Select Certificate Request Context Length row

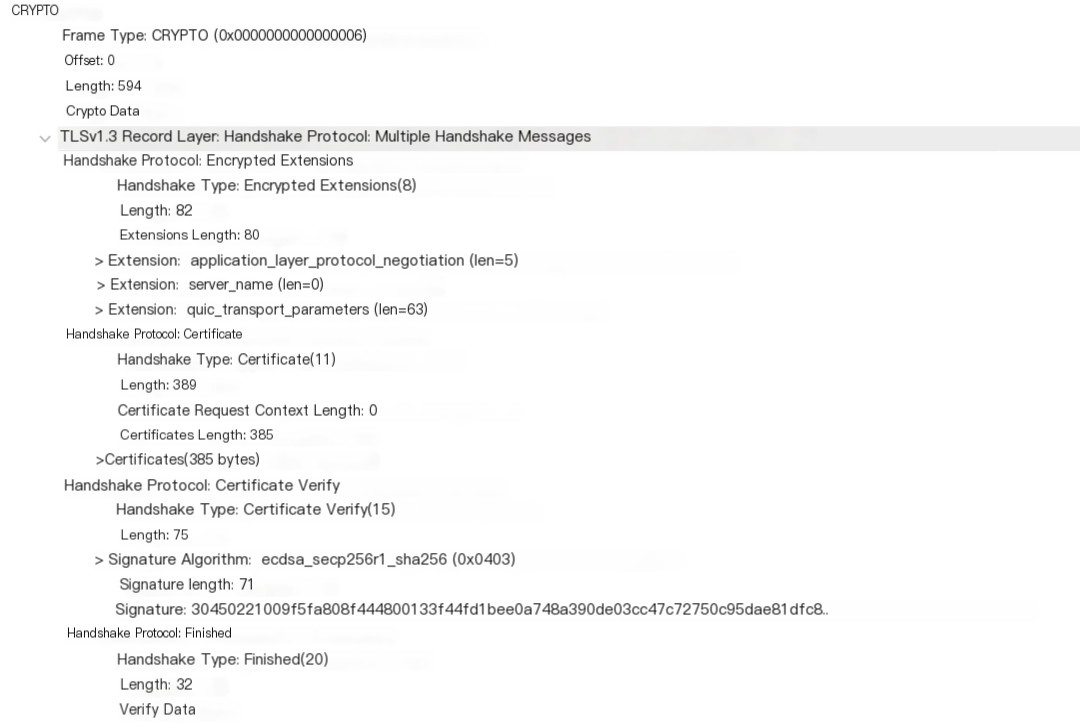pyautogui.click(x=247, y=411)
